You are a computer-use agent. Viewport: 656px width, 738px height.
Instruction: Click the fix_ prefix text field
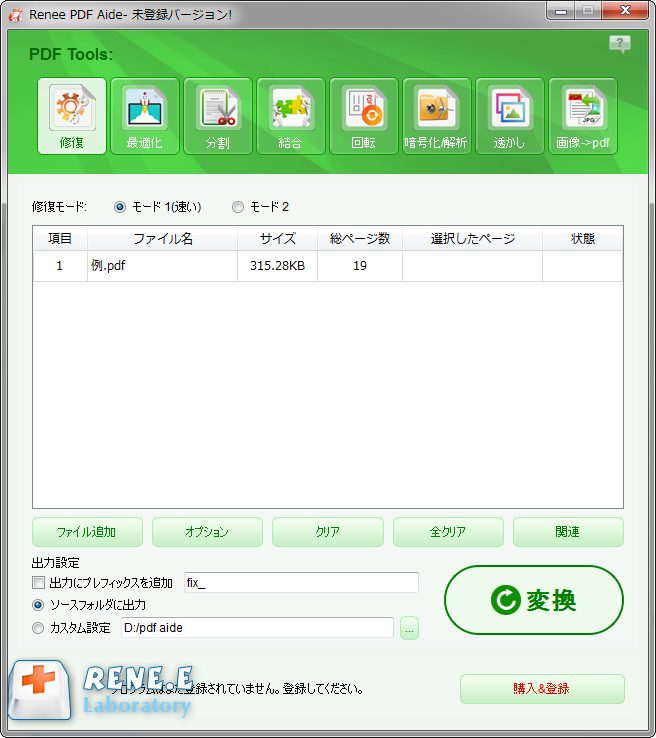click(300, 583)
